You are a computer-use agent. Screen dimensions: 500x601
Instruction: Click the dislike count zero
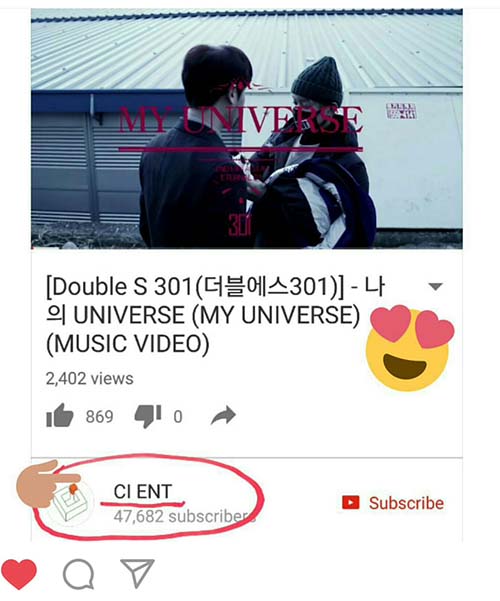tap(178, 417)
